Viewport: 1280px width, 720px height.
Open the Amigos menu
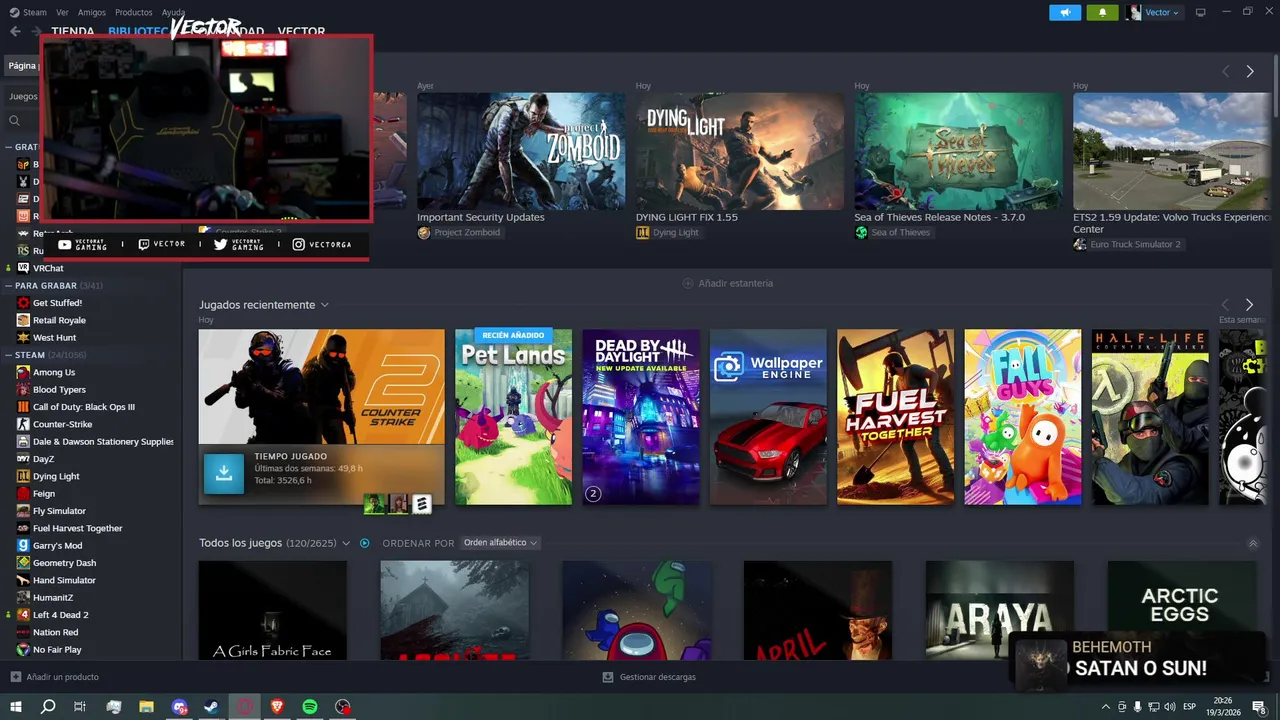92,12
